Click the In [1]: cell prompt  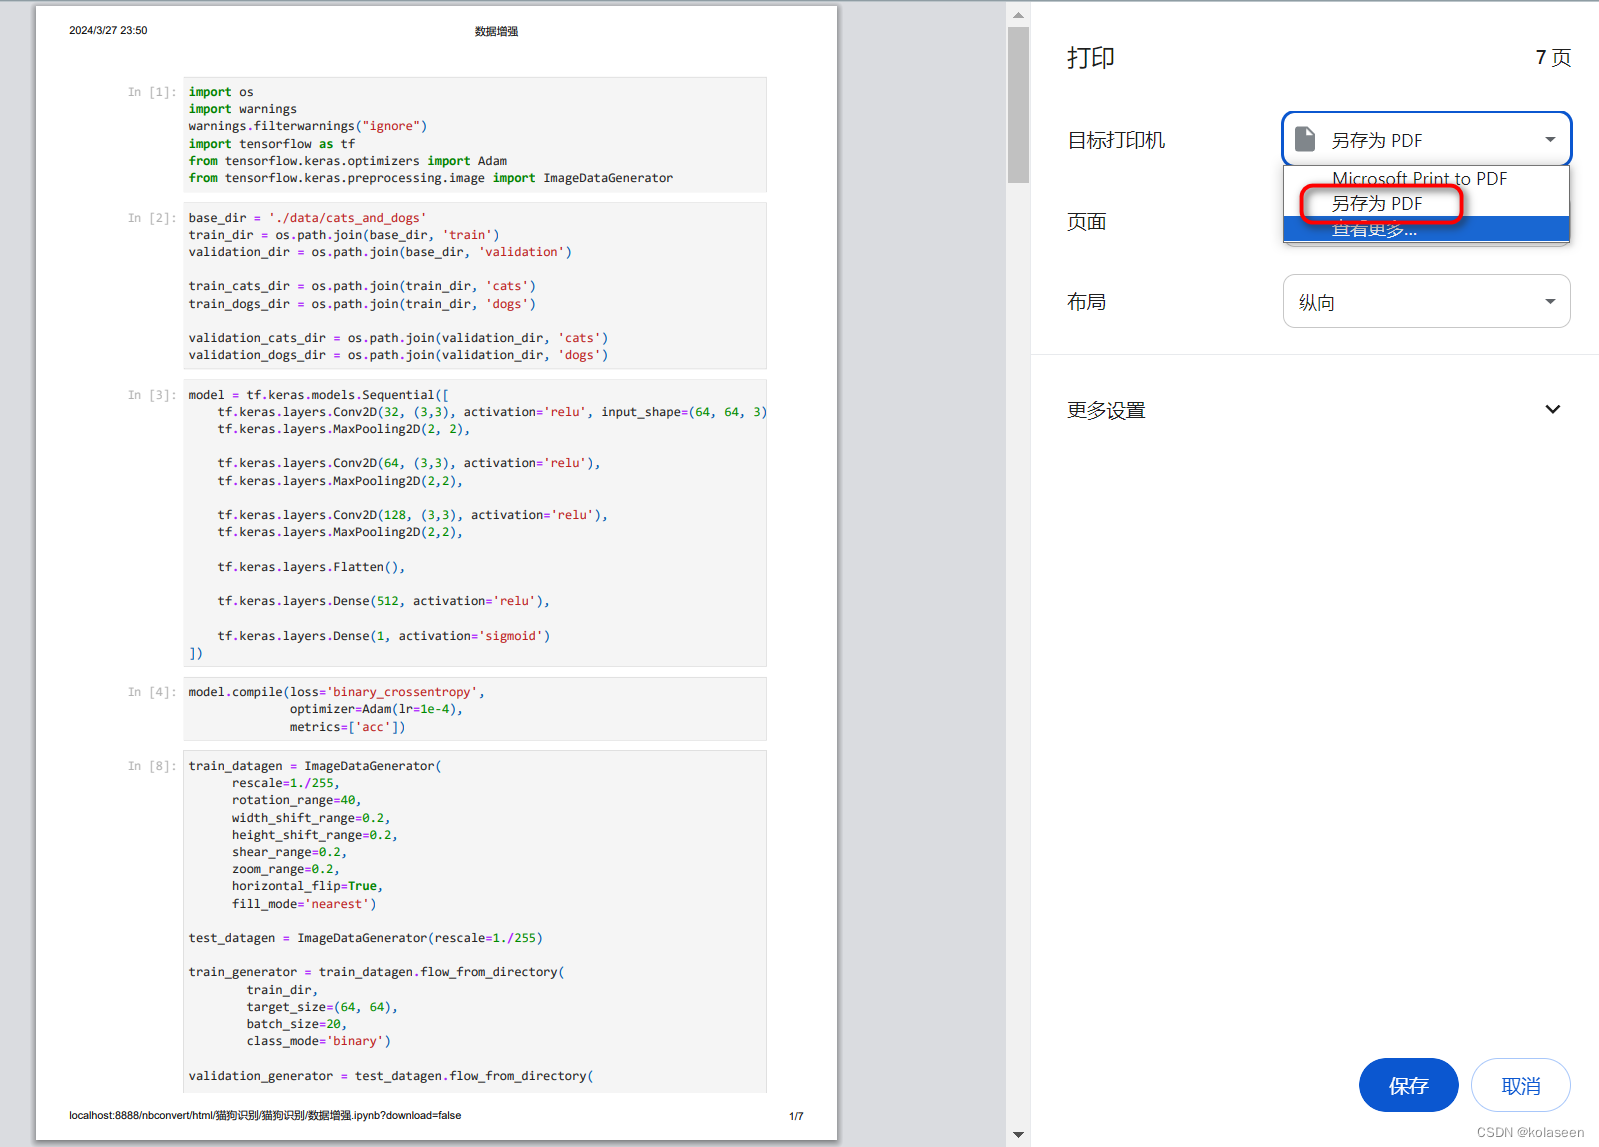pyautogui.click(x=152, y=92)
